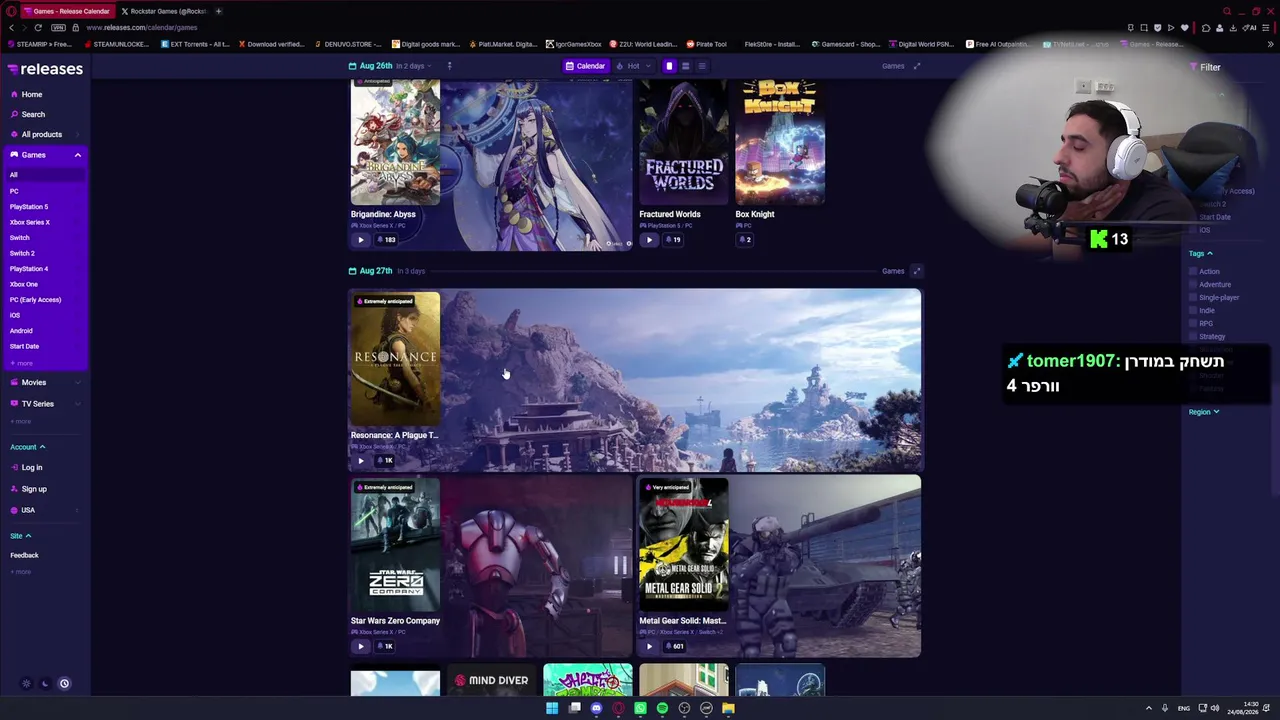This screenshot has width=1280, height=720.
Task: Expand the Movies sidebar section
Action: pyautogui.click(x=77, y=382)
